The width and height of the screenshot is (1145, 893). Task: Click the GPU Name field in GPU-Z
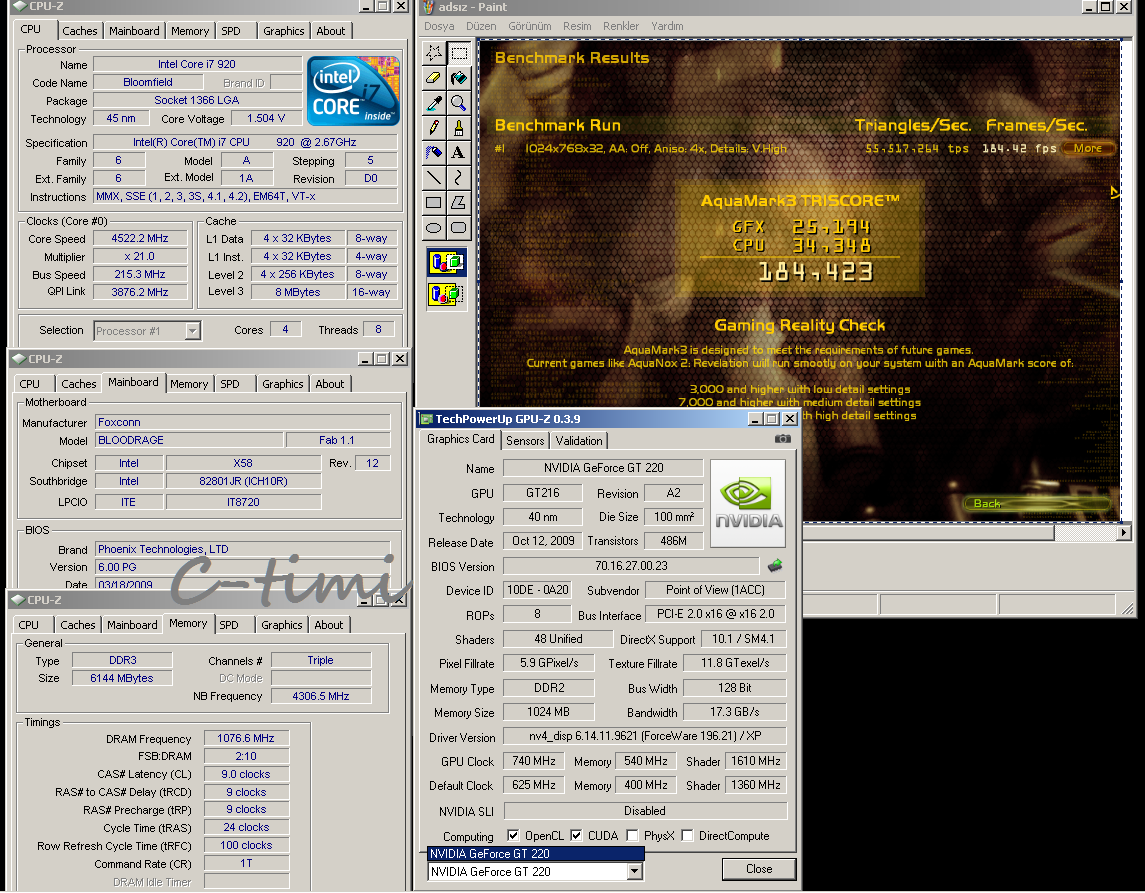603,467
